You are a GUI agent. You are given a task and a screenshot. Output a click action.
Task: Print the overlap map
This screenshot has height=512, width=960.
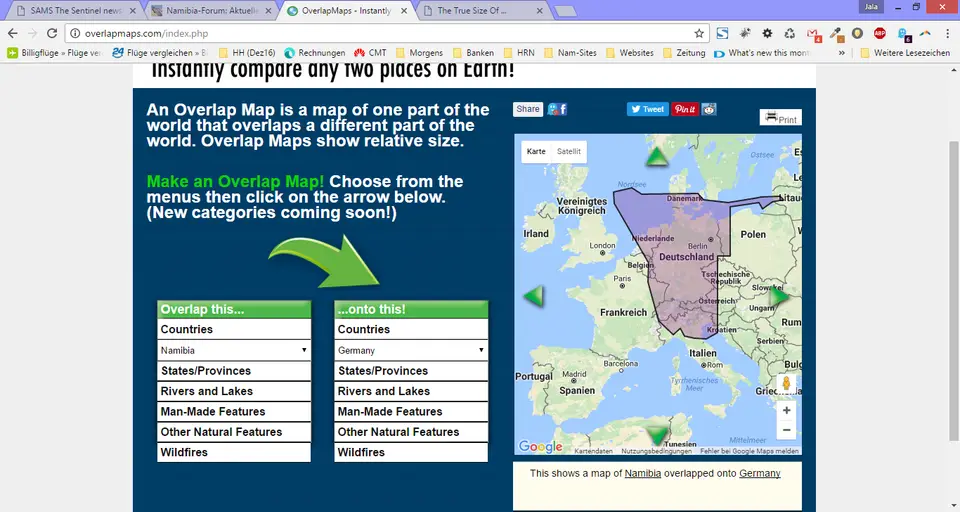coord(781,117)
